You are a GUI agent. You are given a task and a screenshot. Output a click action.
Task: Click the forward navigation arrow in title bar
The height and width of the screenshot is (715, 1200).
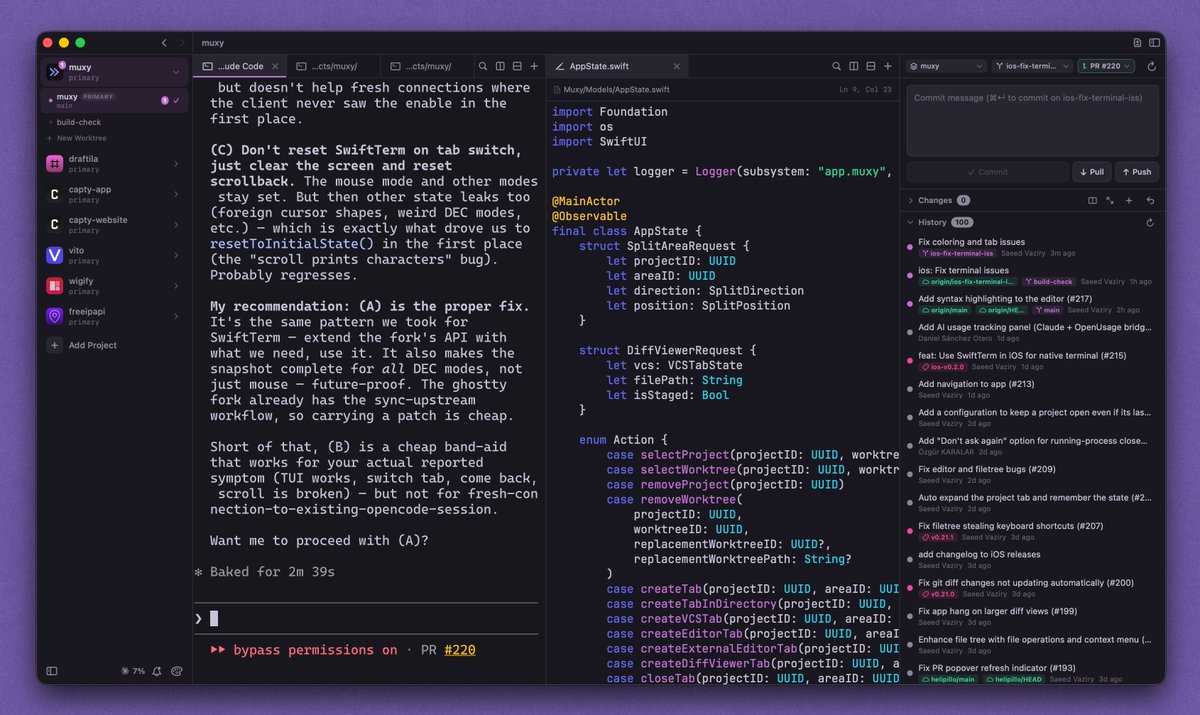click(180, 43)
